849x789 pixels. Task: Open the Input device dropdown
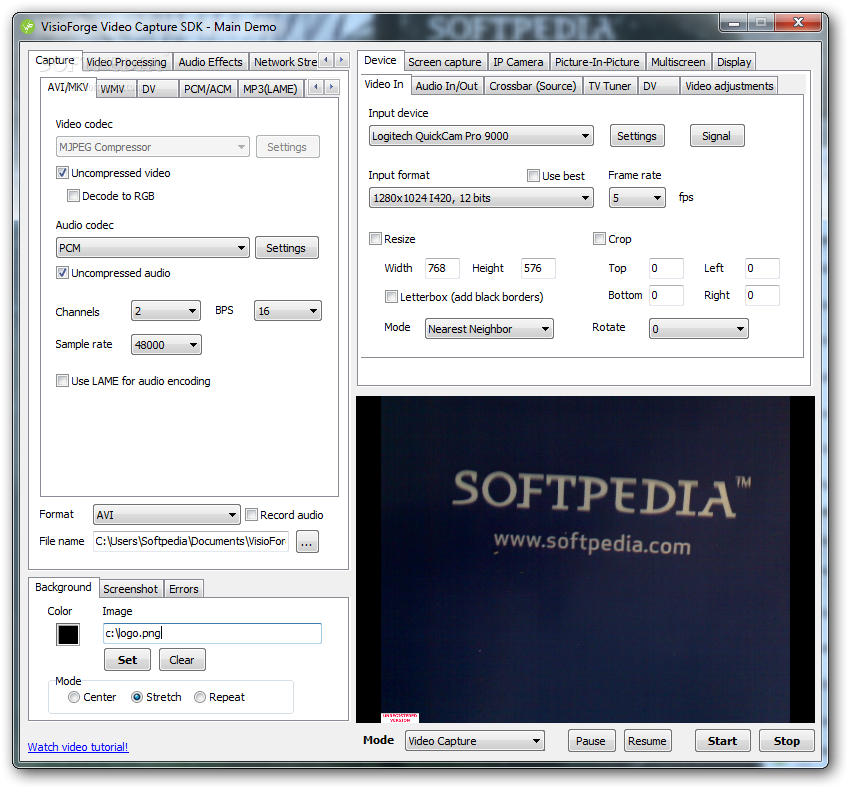(x=481, y=136)
